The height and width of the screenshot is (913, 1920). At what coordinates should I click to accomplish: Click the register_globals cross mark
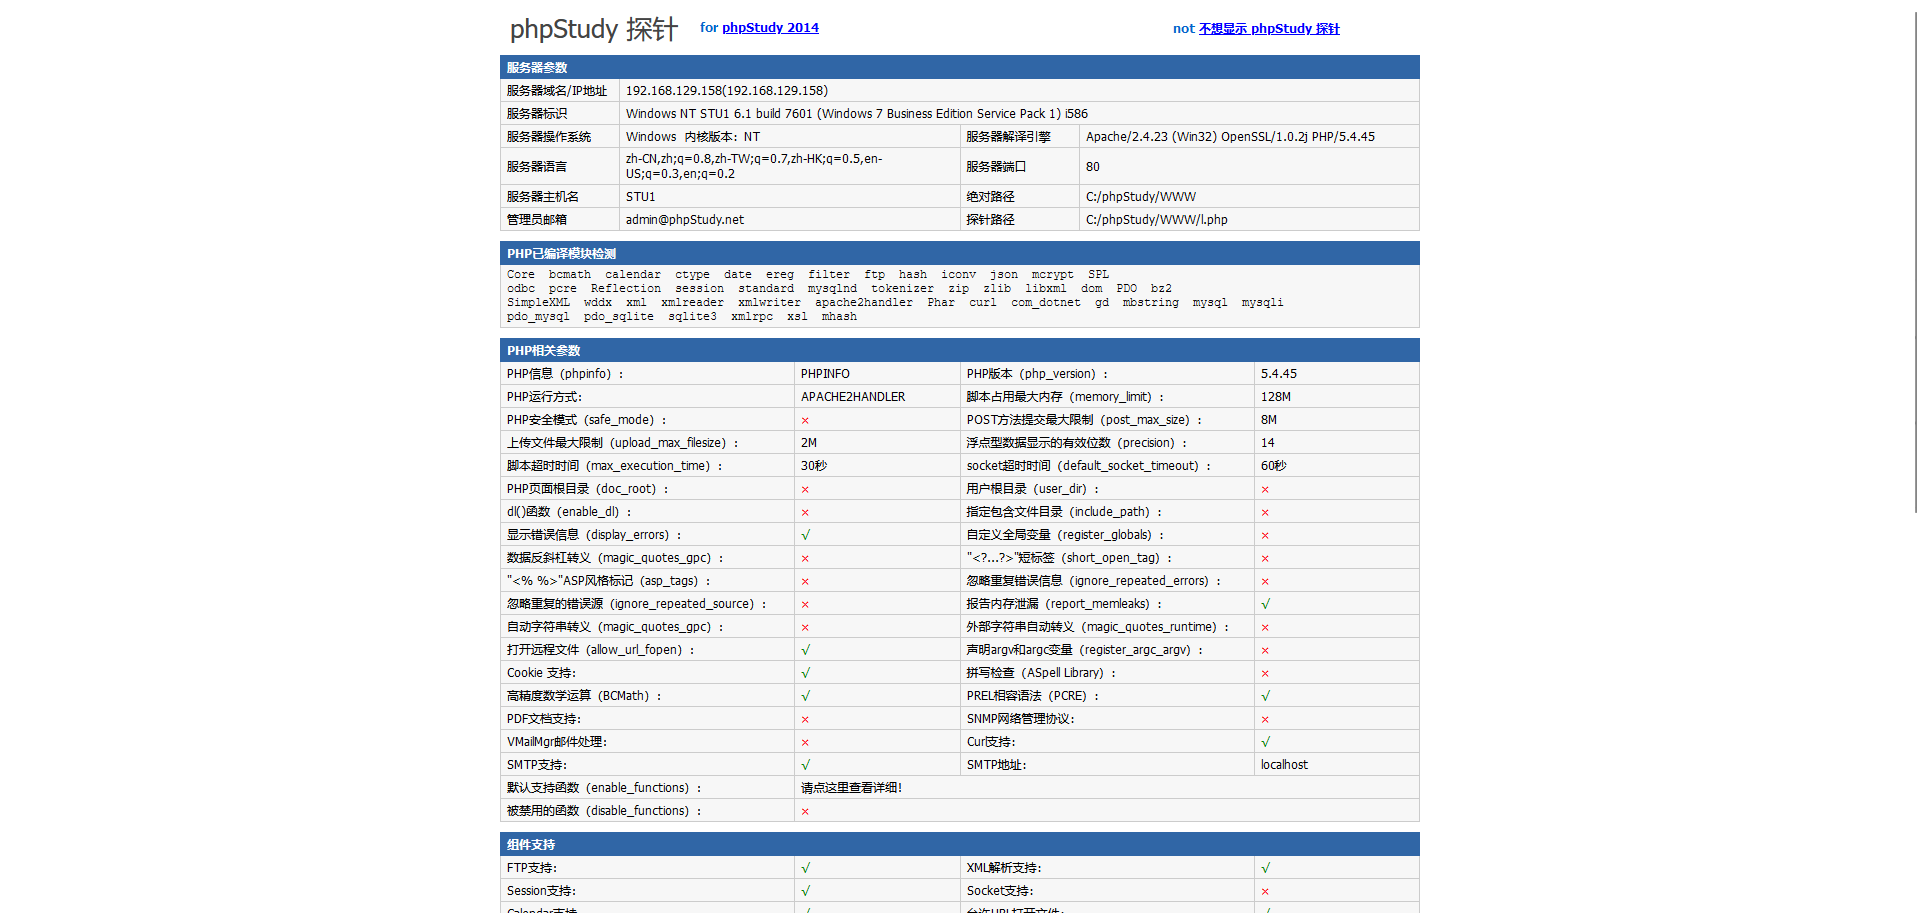(x=1265, y=536)
